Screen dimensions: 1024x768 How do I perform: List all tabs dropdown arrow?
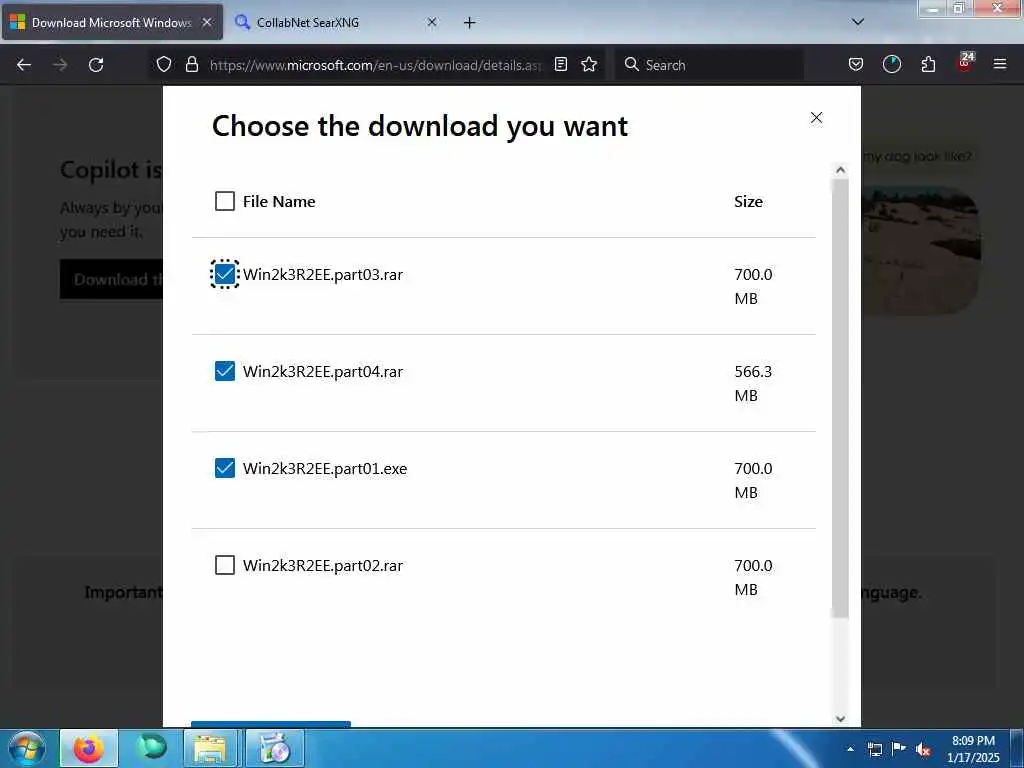point(858,22)
